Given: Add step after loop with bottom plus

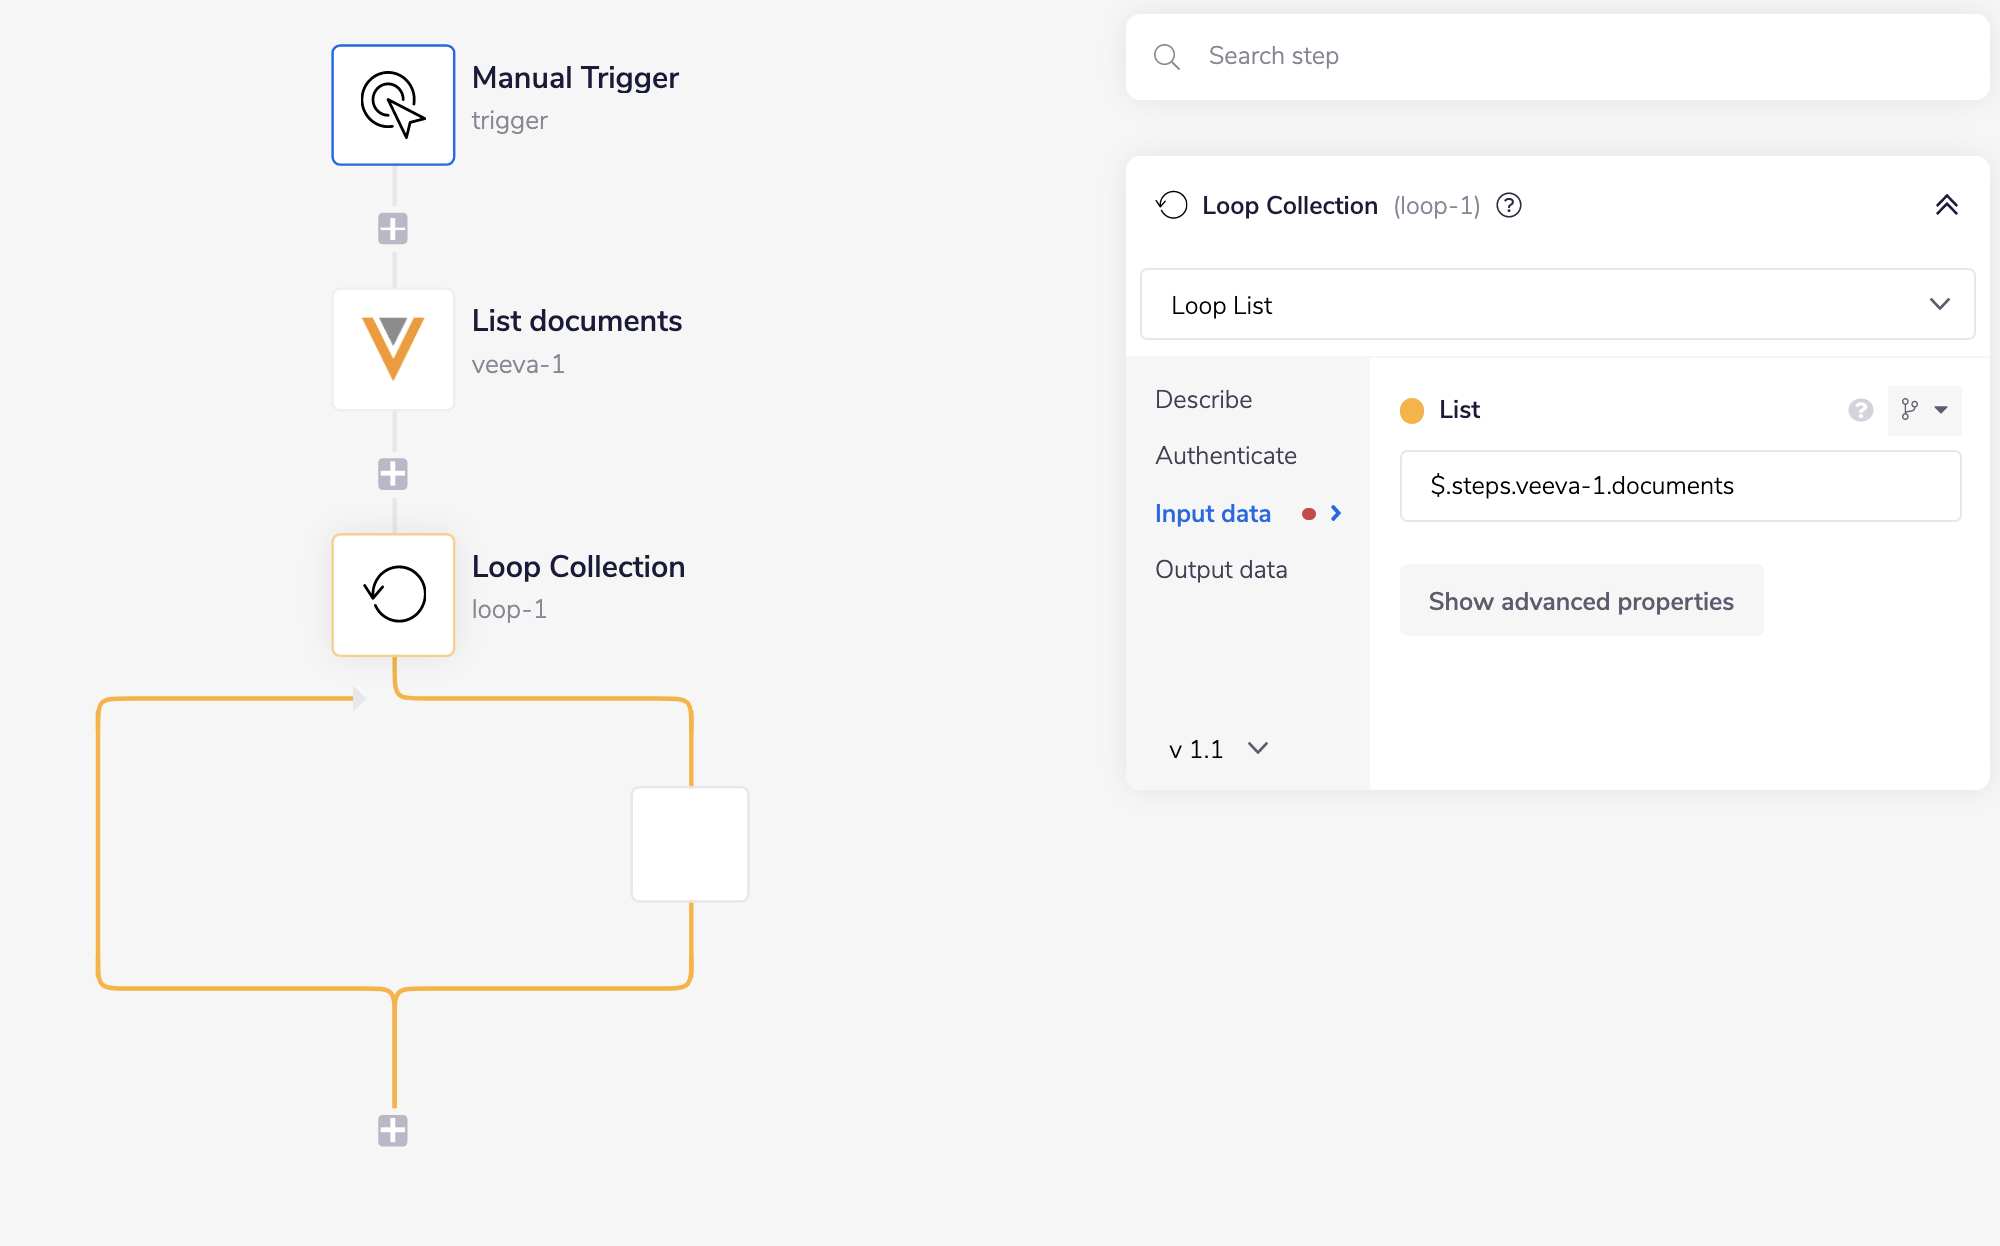Looking at the screenshot, I should coord(393,1131).
